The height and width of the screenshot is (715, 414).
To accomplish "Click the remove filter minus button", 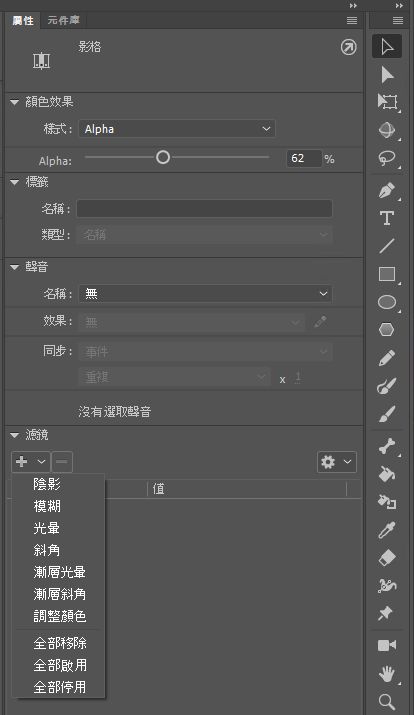I will 62,462.
